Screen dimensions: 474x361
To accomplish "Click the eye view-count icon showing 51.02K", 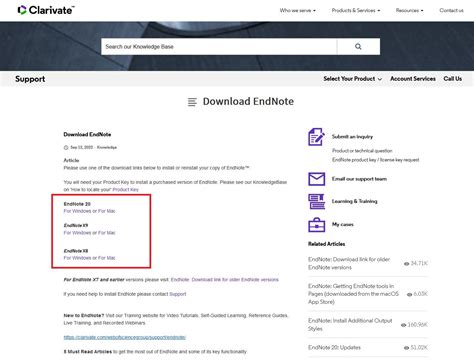I will (x=406, y=348).
